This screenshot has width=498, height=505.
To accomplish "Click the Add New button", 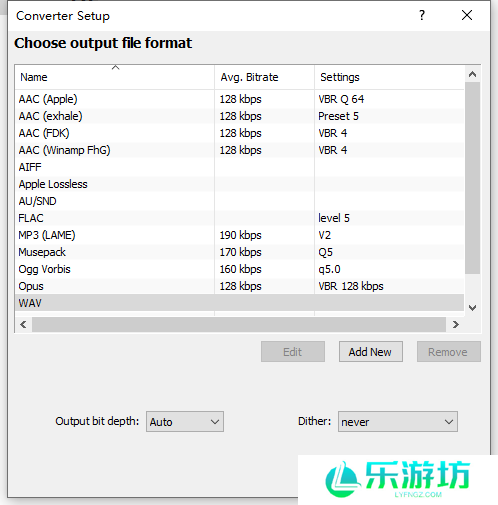I will coord(371,352).
